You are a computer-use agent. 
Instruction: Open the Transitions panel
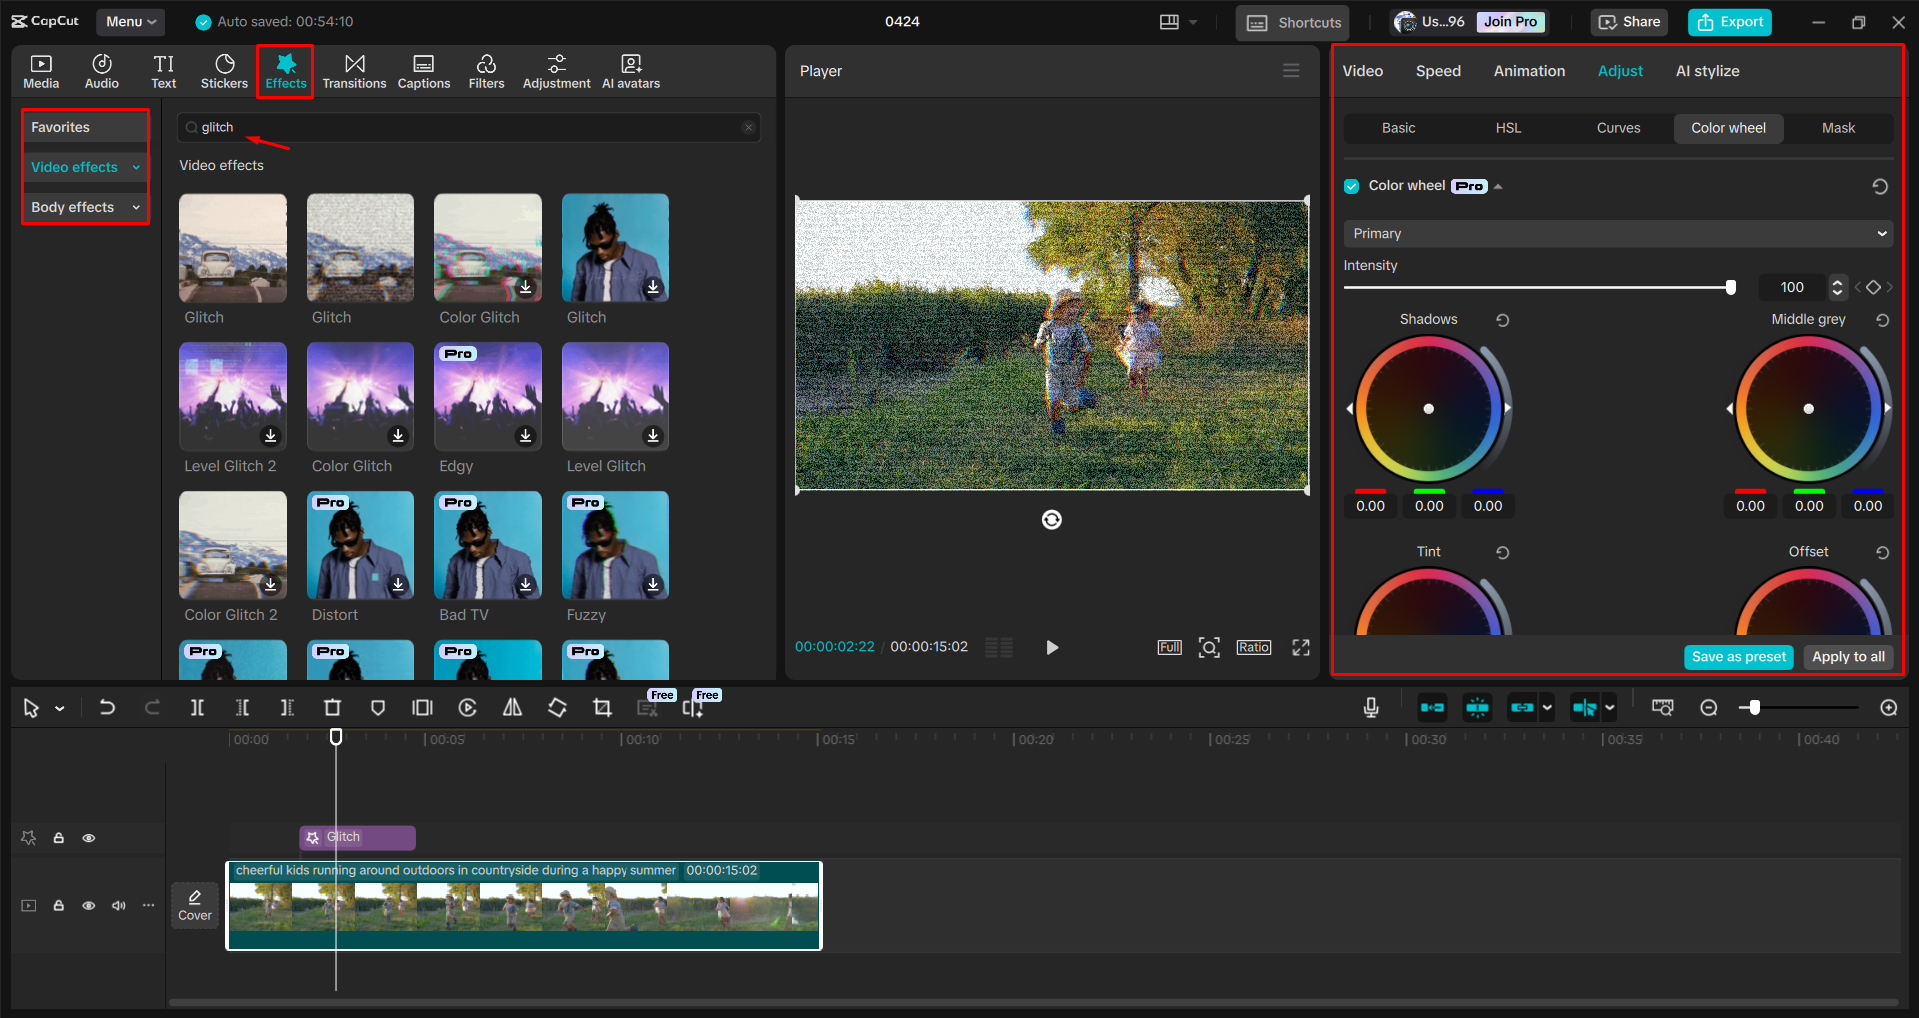[x=354, y=70]
